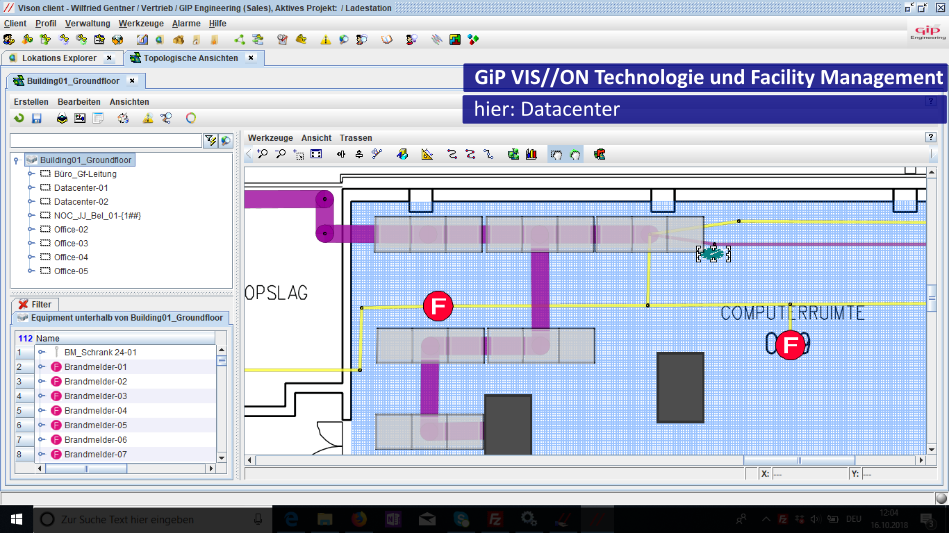The height and width of the screenshot is (533, 949).
Task: Click the map horizontal scrollbar thumb
Action: [800, 460]
